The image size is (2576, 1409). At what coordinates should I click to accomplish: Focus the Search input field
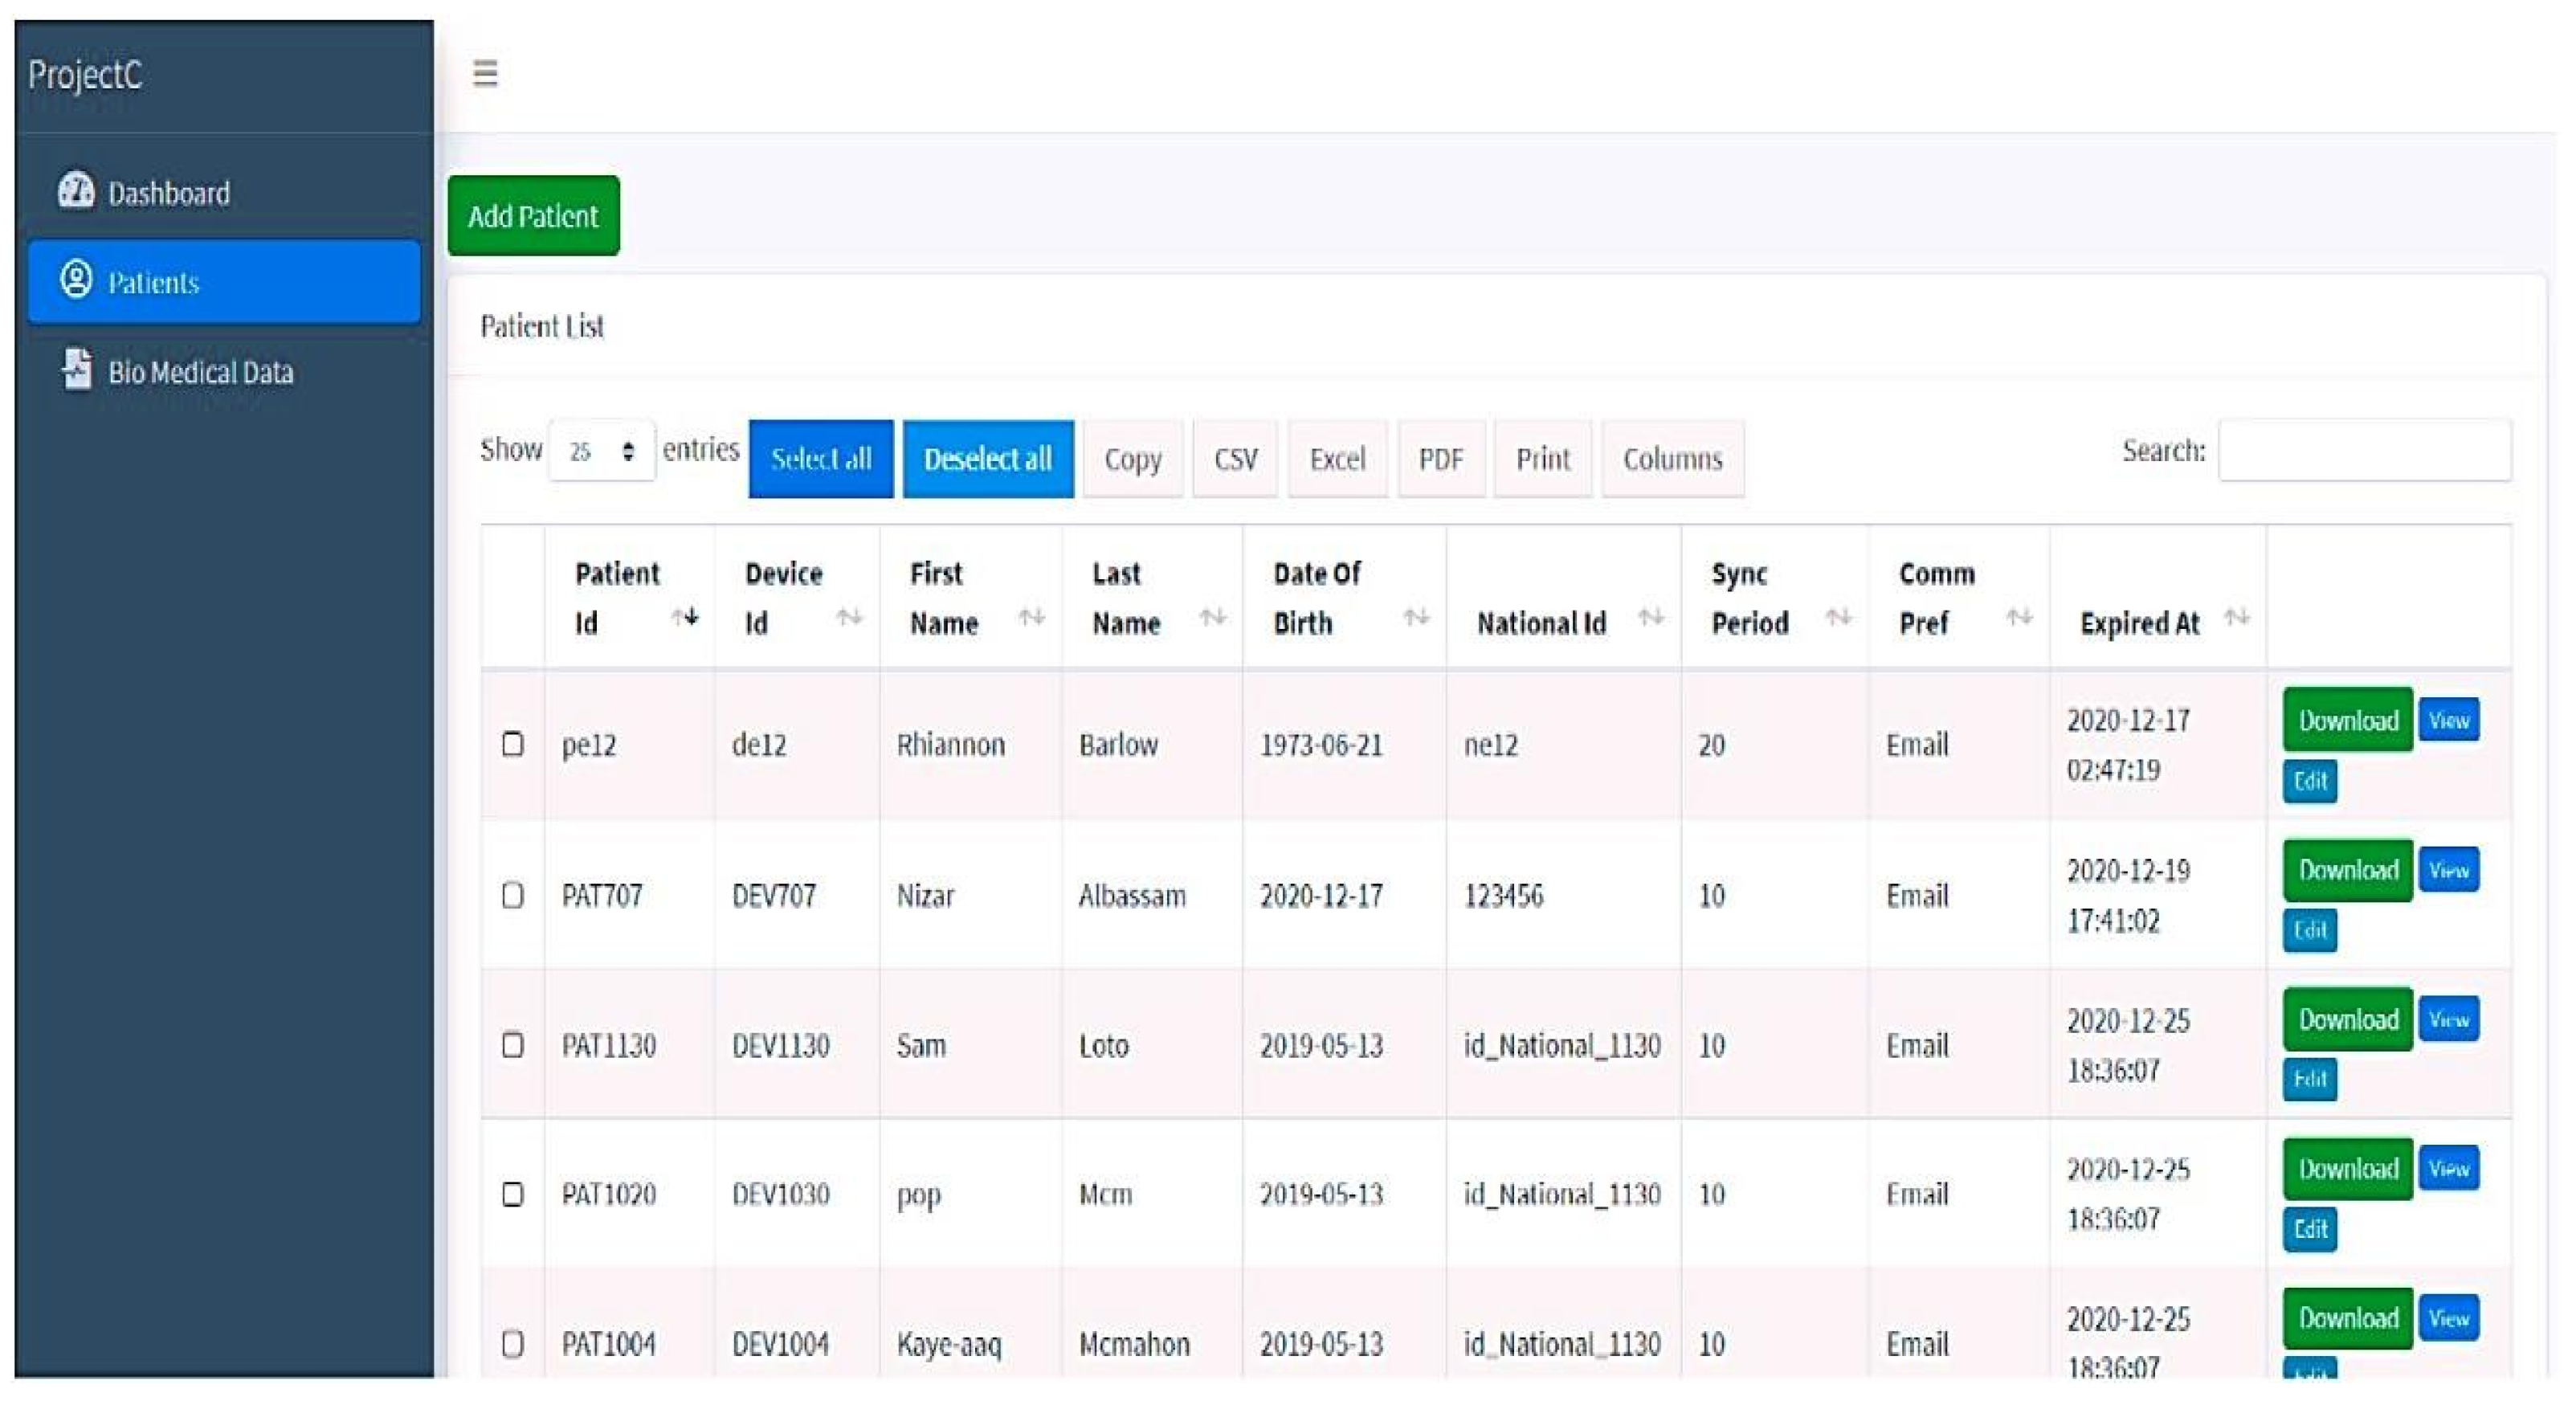tap(2363, 451)
